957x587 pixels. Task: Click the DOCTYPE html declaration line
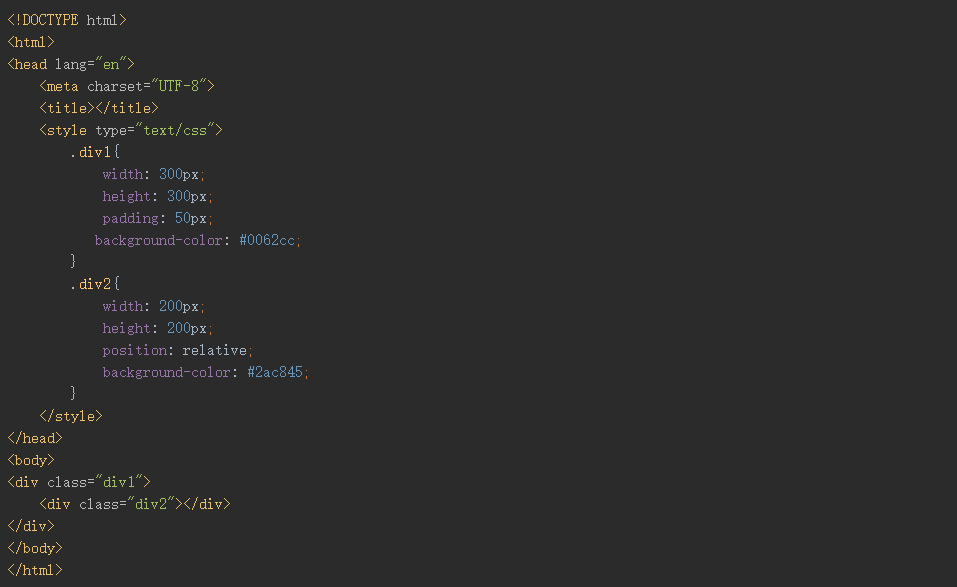pos(67,20)
